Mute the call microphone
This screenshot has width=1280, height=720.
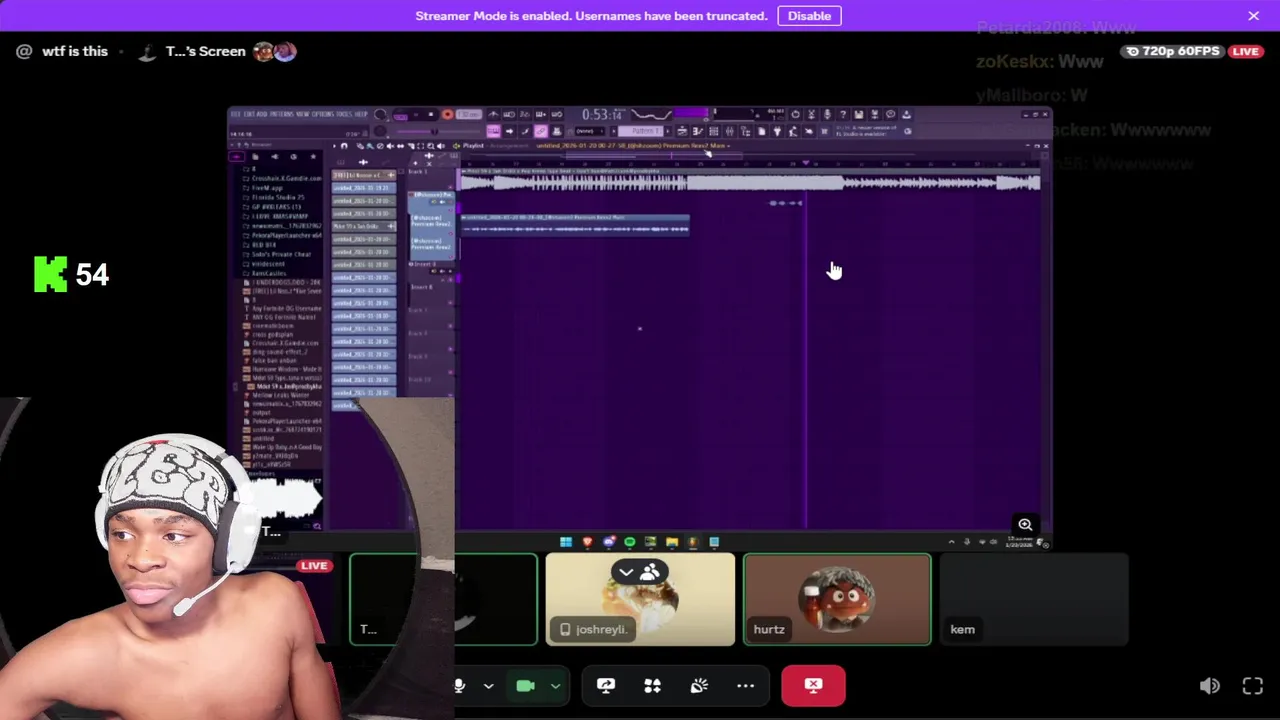[x=459, y=686]
